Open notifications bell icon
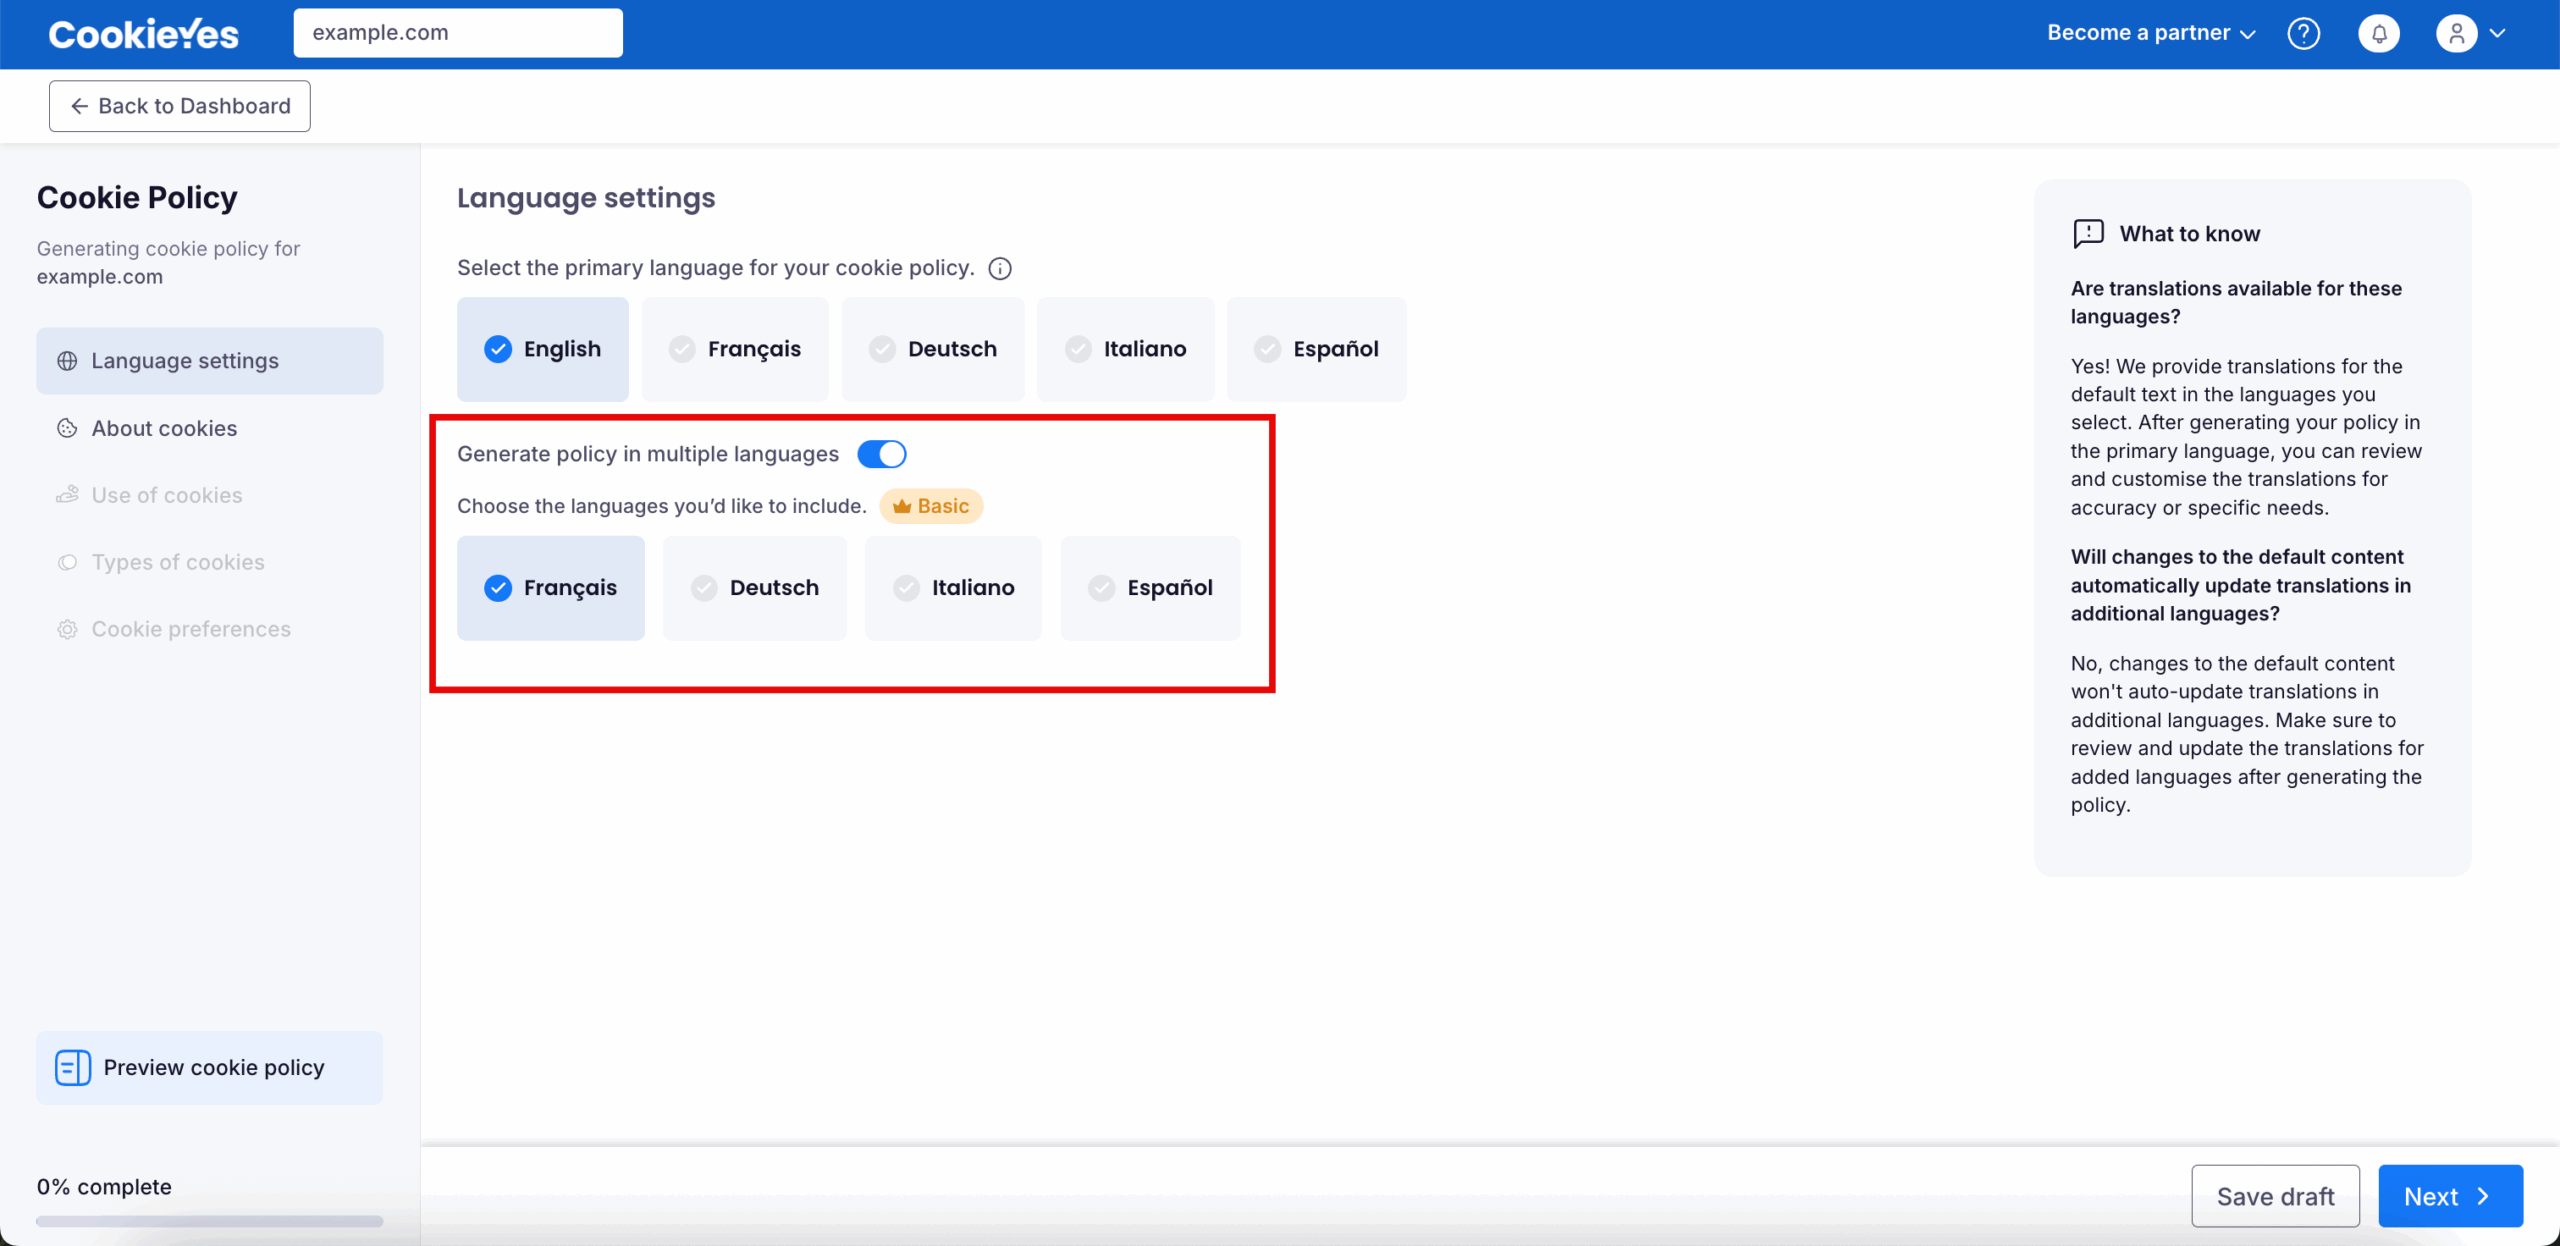 click(2379, 34)
